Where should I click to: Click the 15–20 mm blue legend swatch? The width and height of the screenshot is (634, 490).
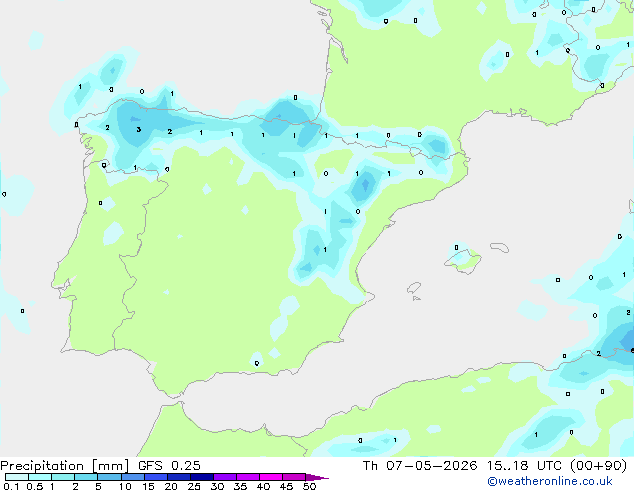[x=155, y=477]
